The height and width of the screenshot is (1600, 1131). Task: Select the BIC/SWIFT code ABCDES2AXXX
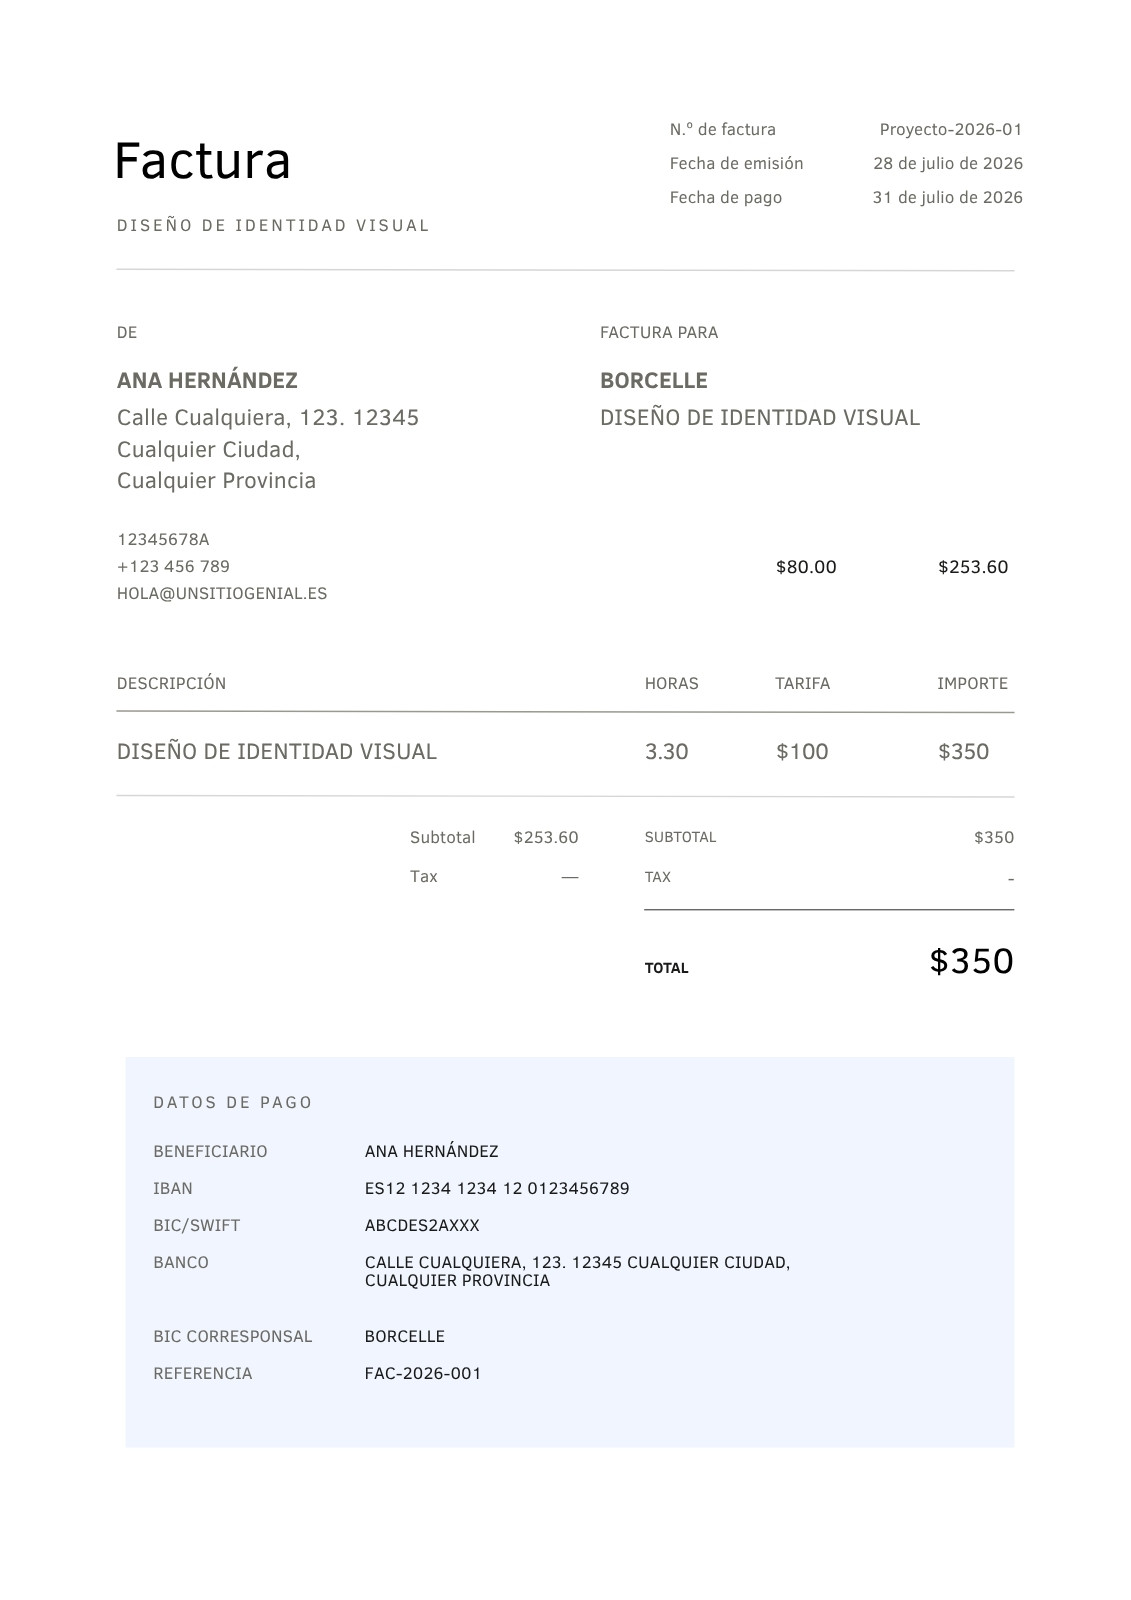tap(422, 1225)
